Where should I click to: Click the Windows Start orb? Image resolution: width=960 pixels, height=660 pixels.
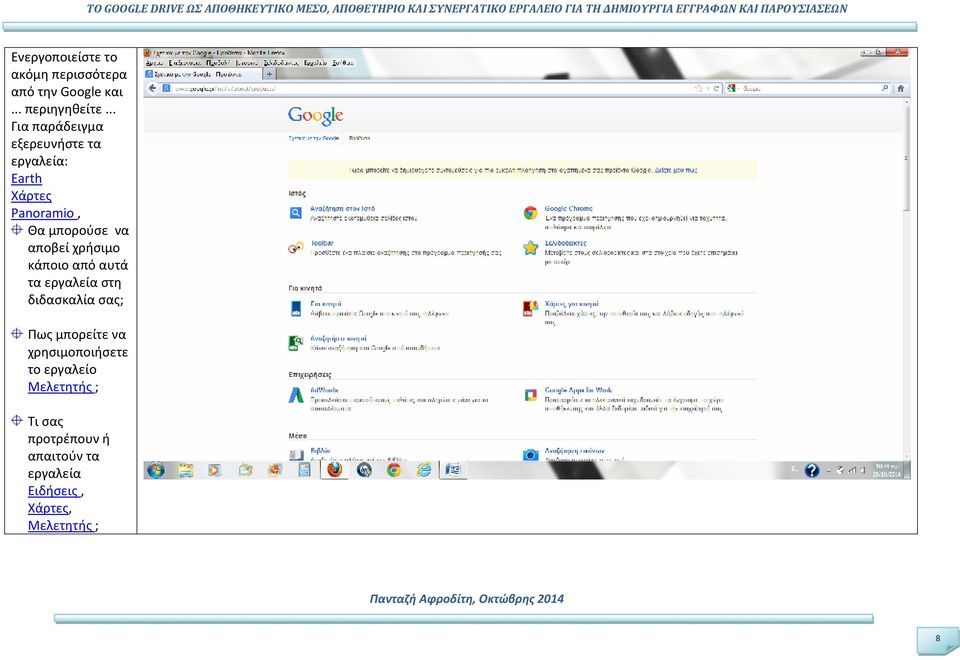coord(156,470)
